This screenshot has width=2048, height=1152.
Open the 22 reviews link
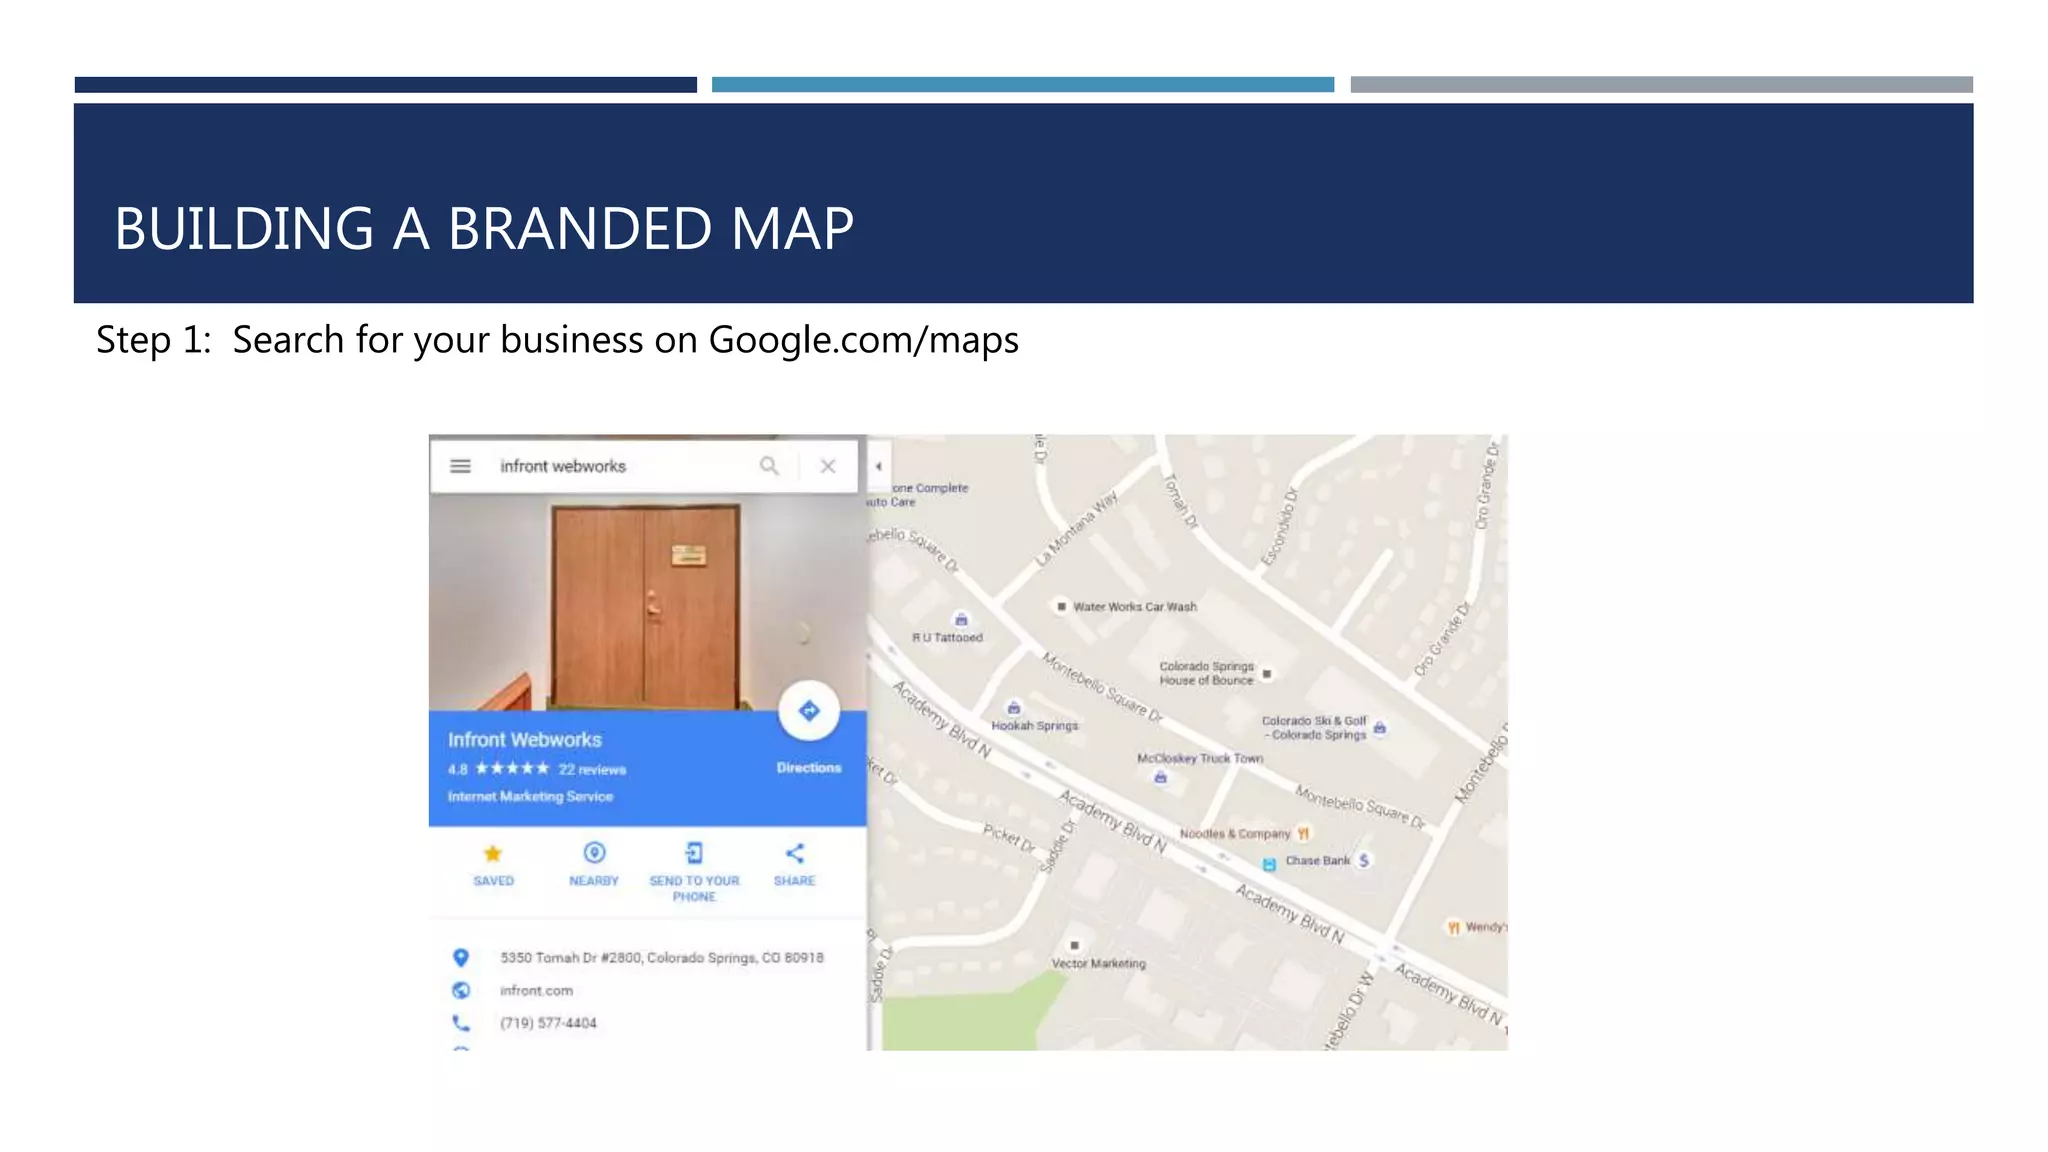click(x=592, y=770)
